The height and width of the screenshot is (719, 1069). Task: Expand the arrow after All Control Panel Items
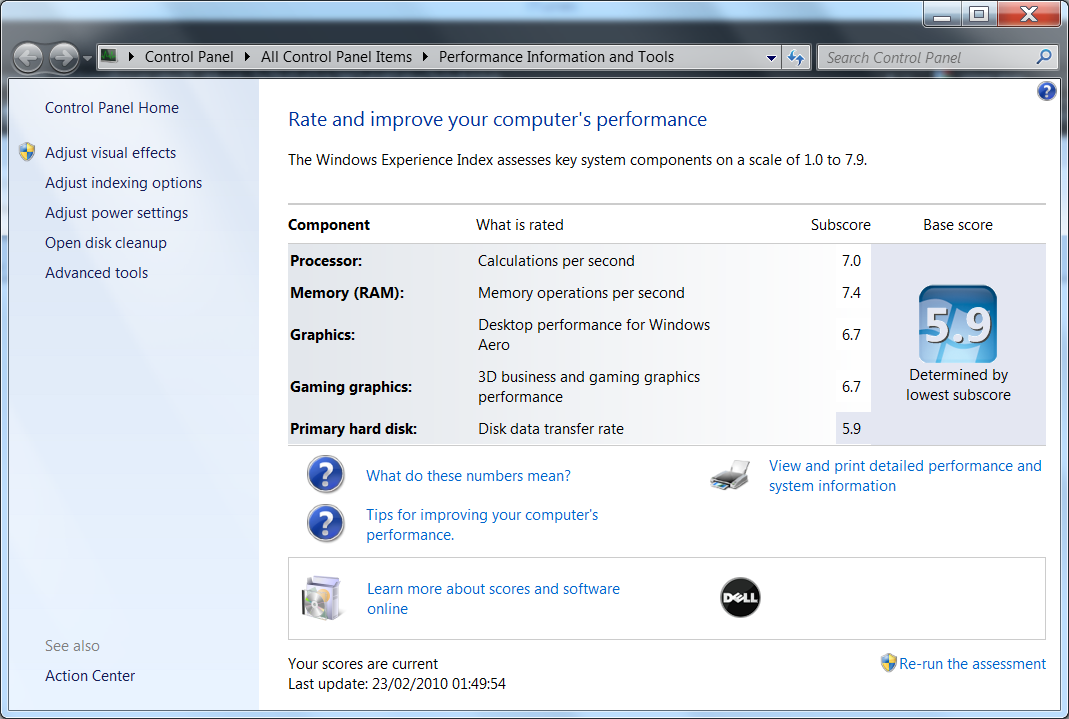coord(425,57)
